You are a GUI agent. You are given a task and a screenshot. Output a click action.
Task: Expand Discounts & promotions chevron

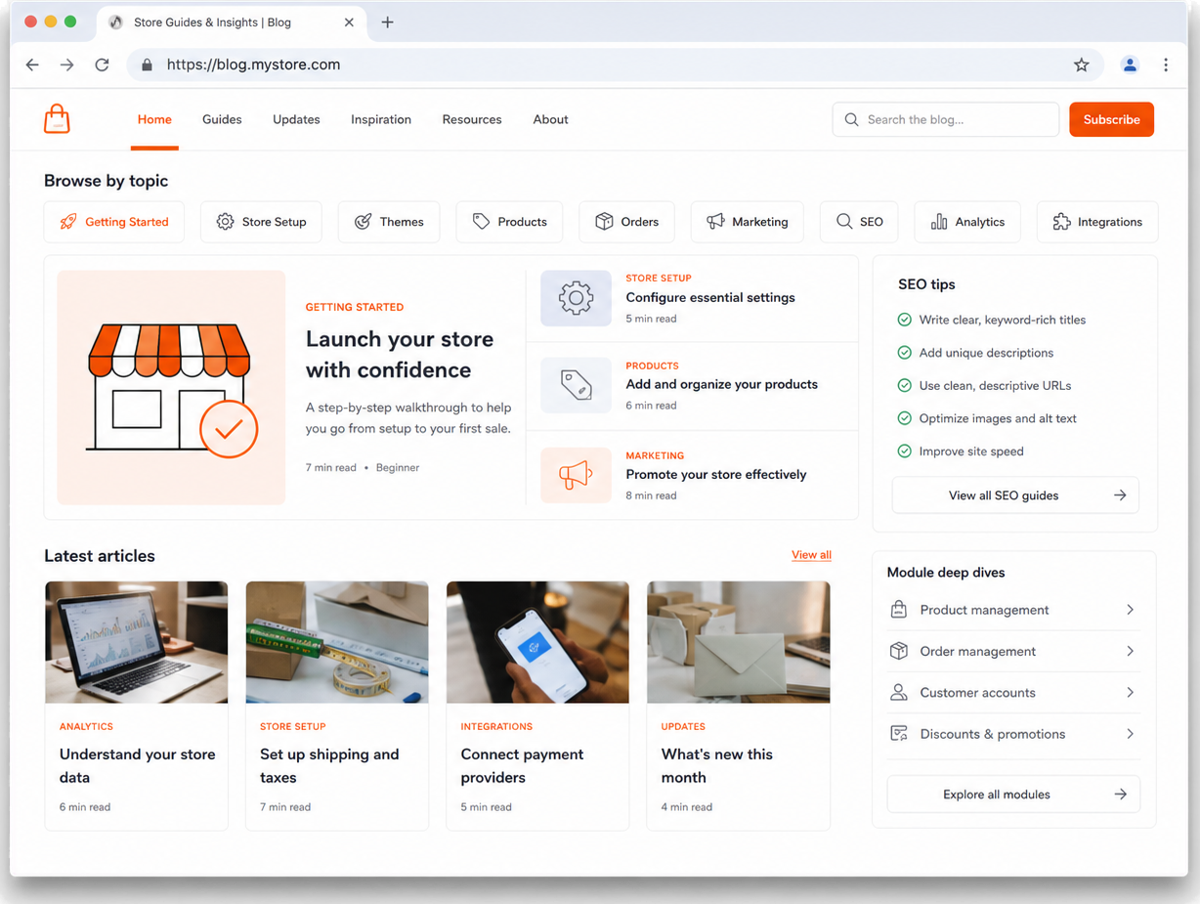pyautogui.click(x=1130, y=734)
